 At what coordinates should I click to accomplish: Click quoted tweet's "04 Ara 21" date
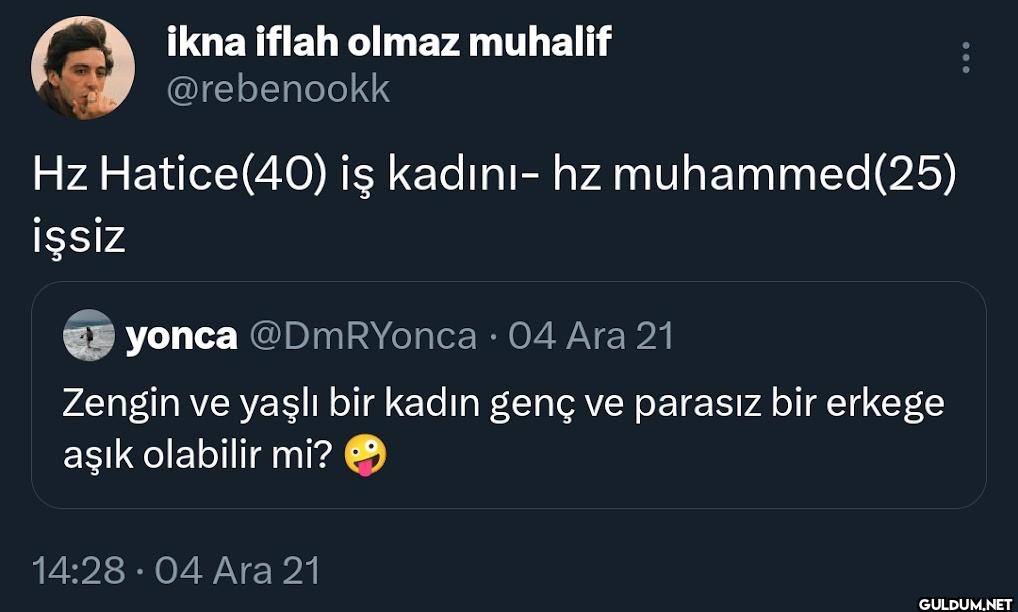pyautogui.click(x=591, y=336)
